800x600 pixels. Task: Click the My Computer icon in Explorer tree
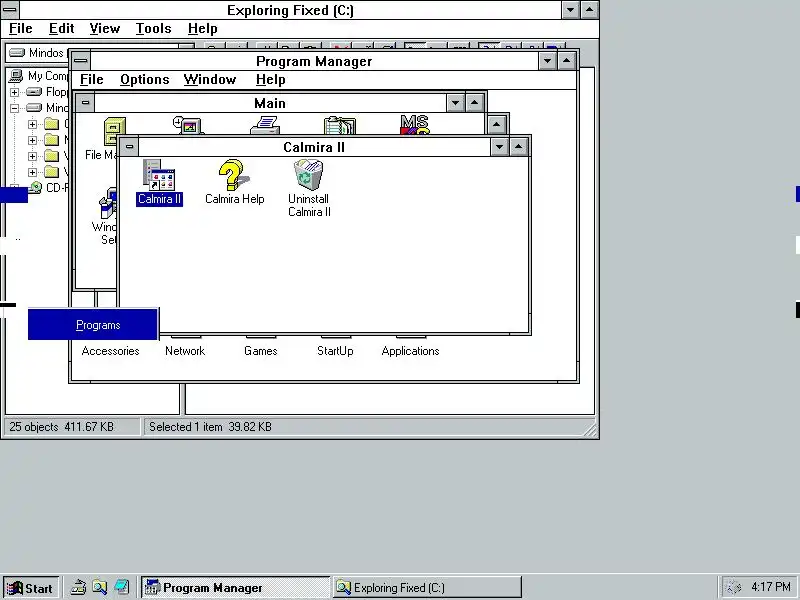16,76
